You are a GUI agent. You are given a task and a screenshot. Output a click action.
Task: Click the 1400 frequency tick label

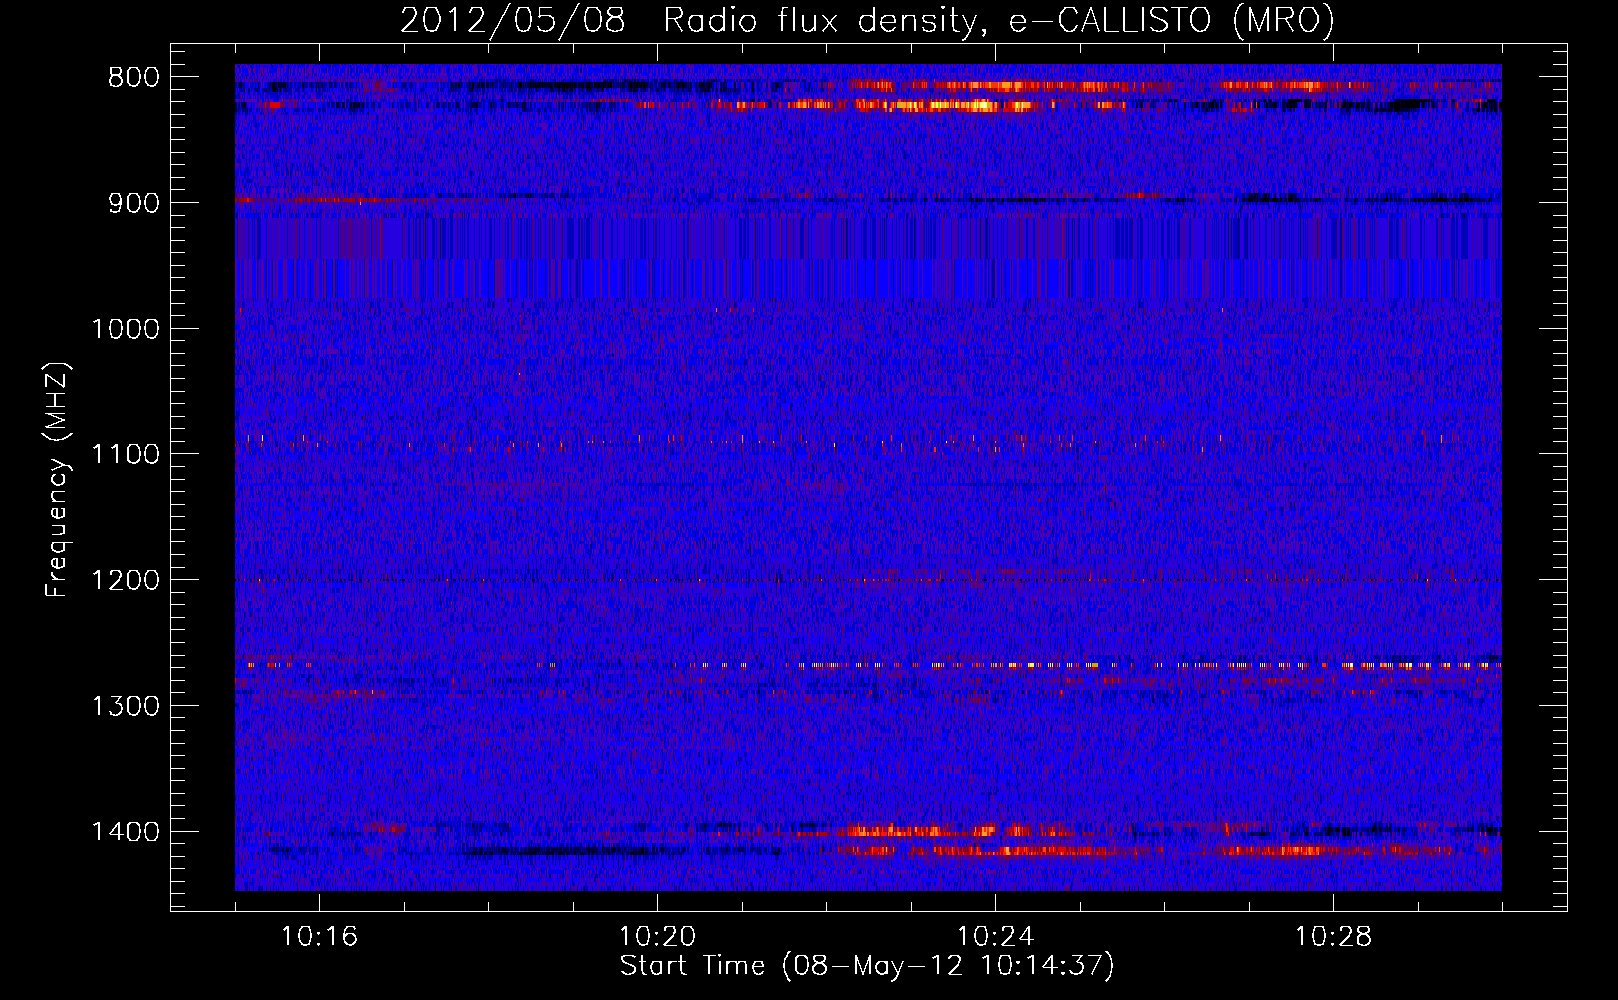(125, 832)
